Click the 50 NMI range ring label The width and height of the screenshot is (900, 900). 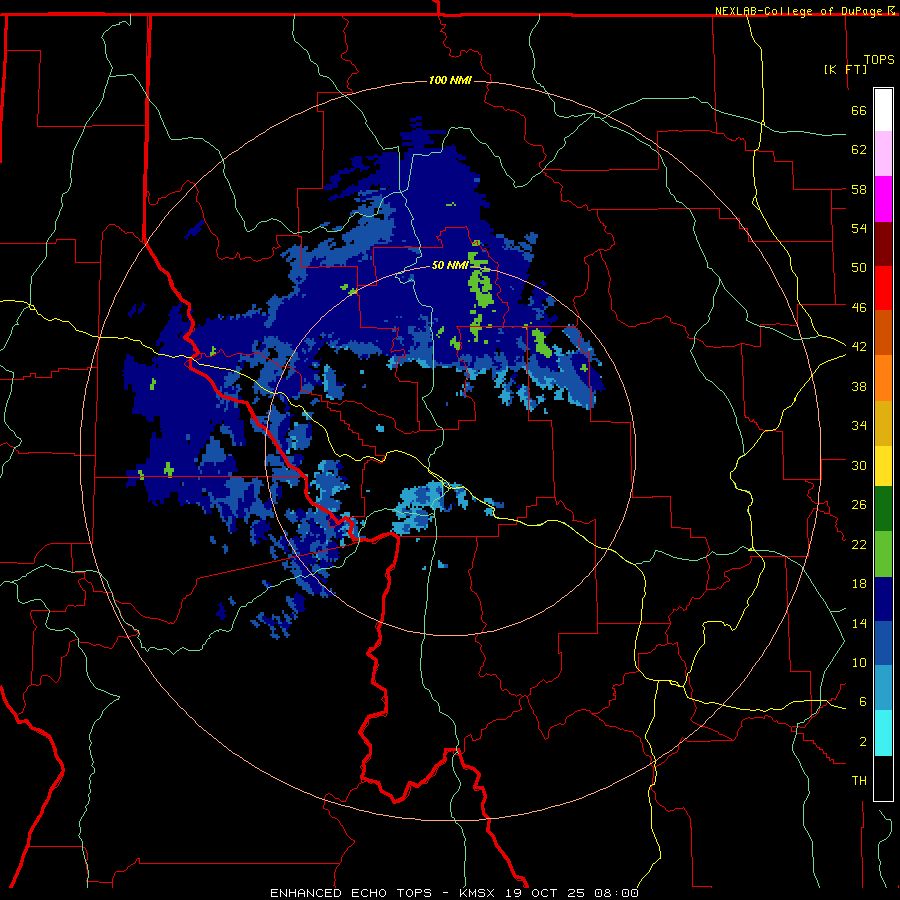pos(450,265)
